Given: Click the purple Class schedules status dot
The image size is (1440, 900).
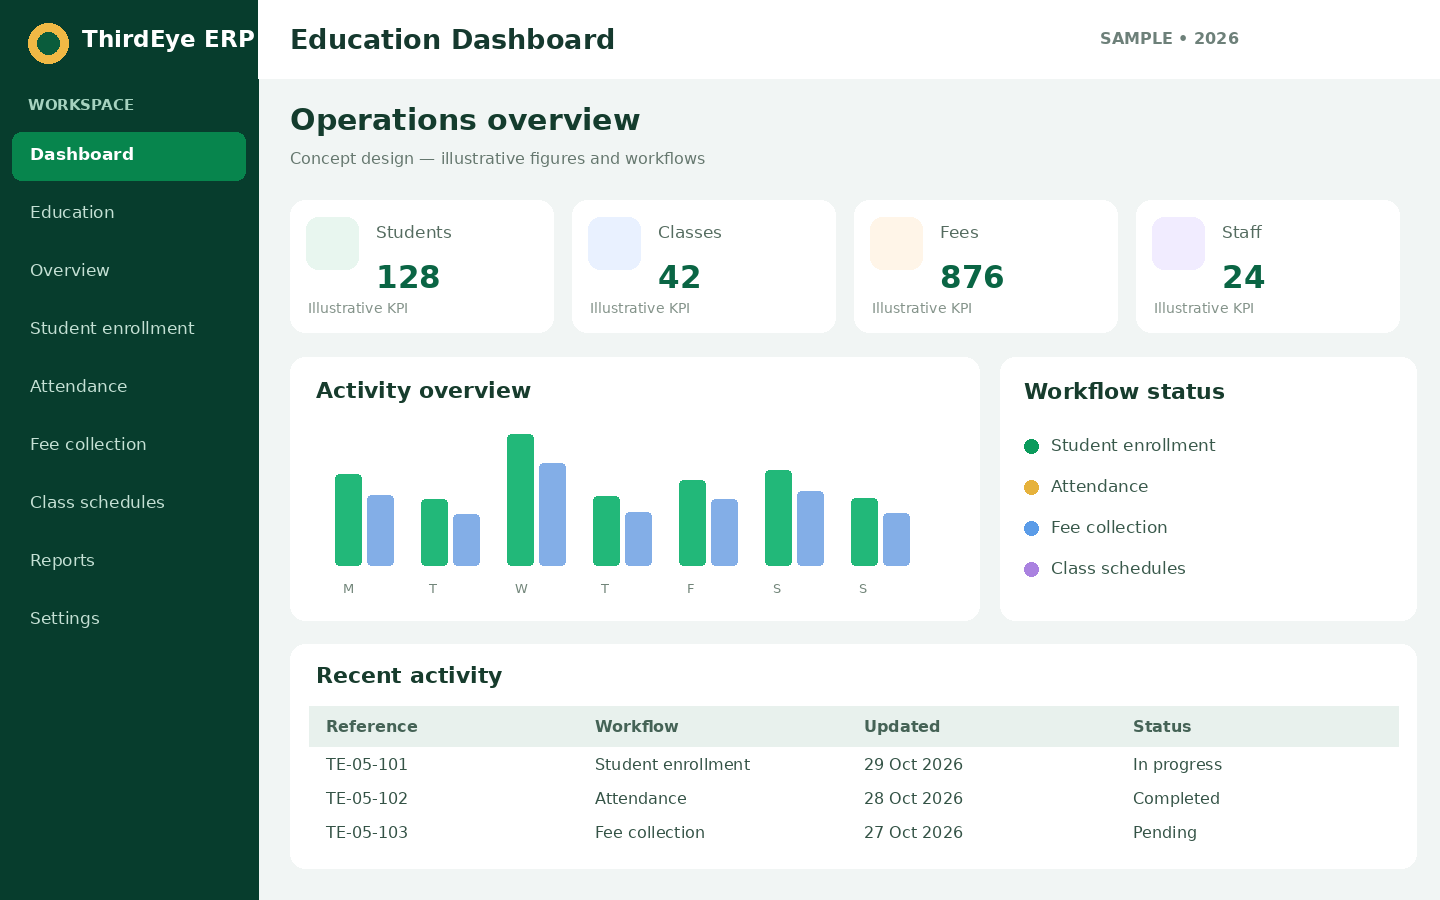Looking at the screenshot, I should point(1032,569).
